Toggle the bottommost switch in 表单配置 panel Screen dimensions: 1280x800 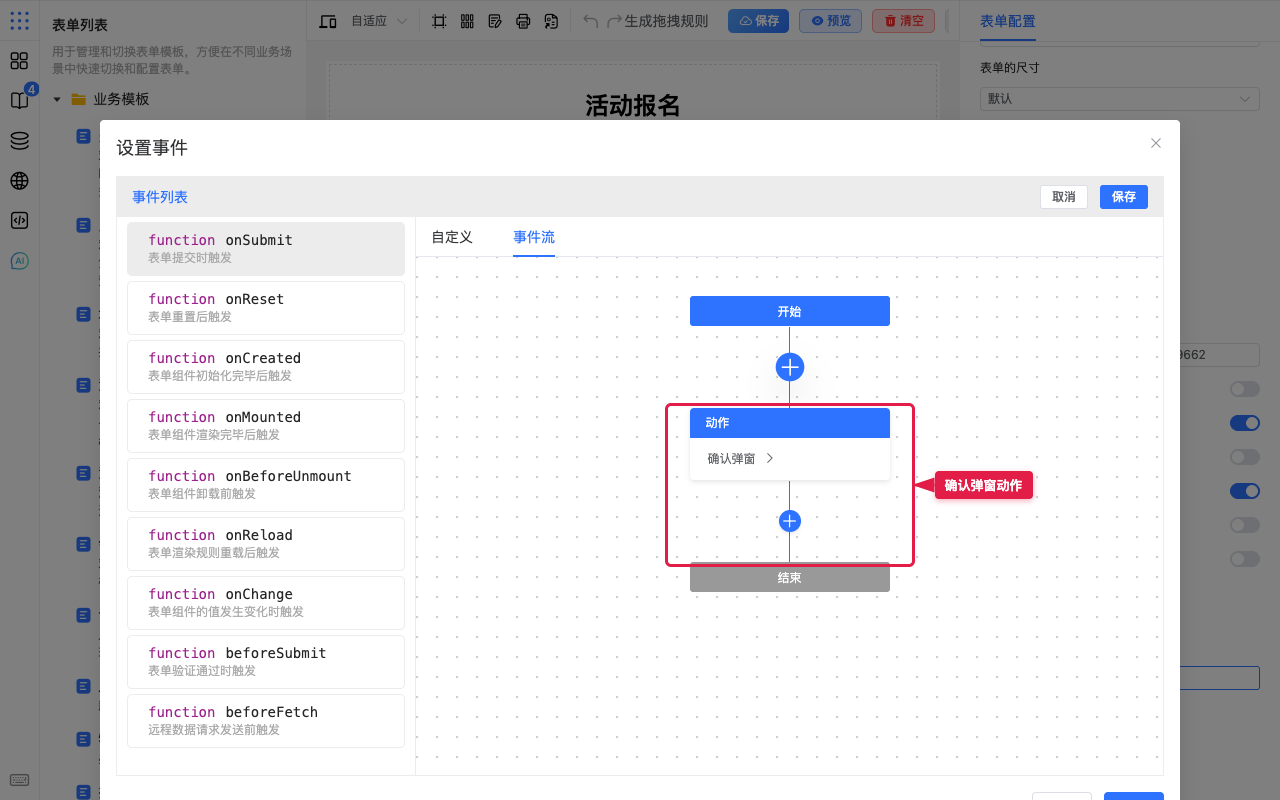(x=1245, y=559)
